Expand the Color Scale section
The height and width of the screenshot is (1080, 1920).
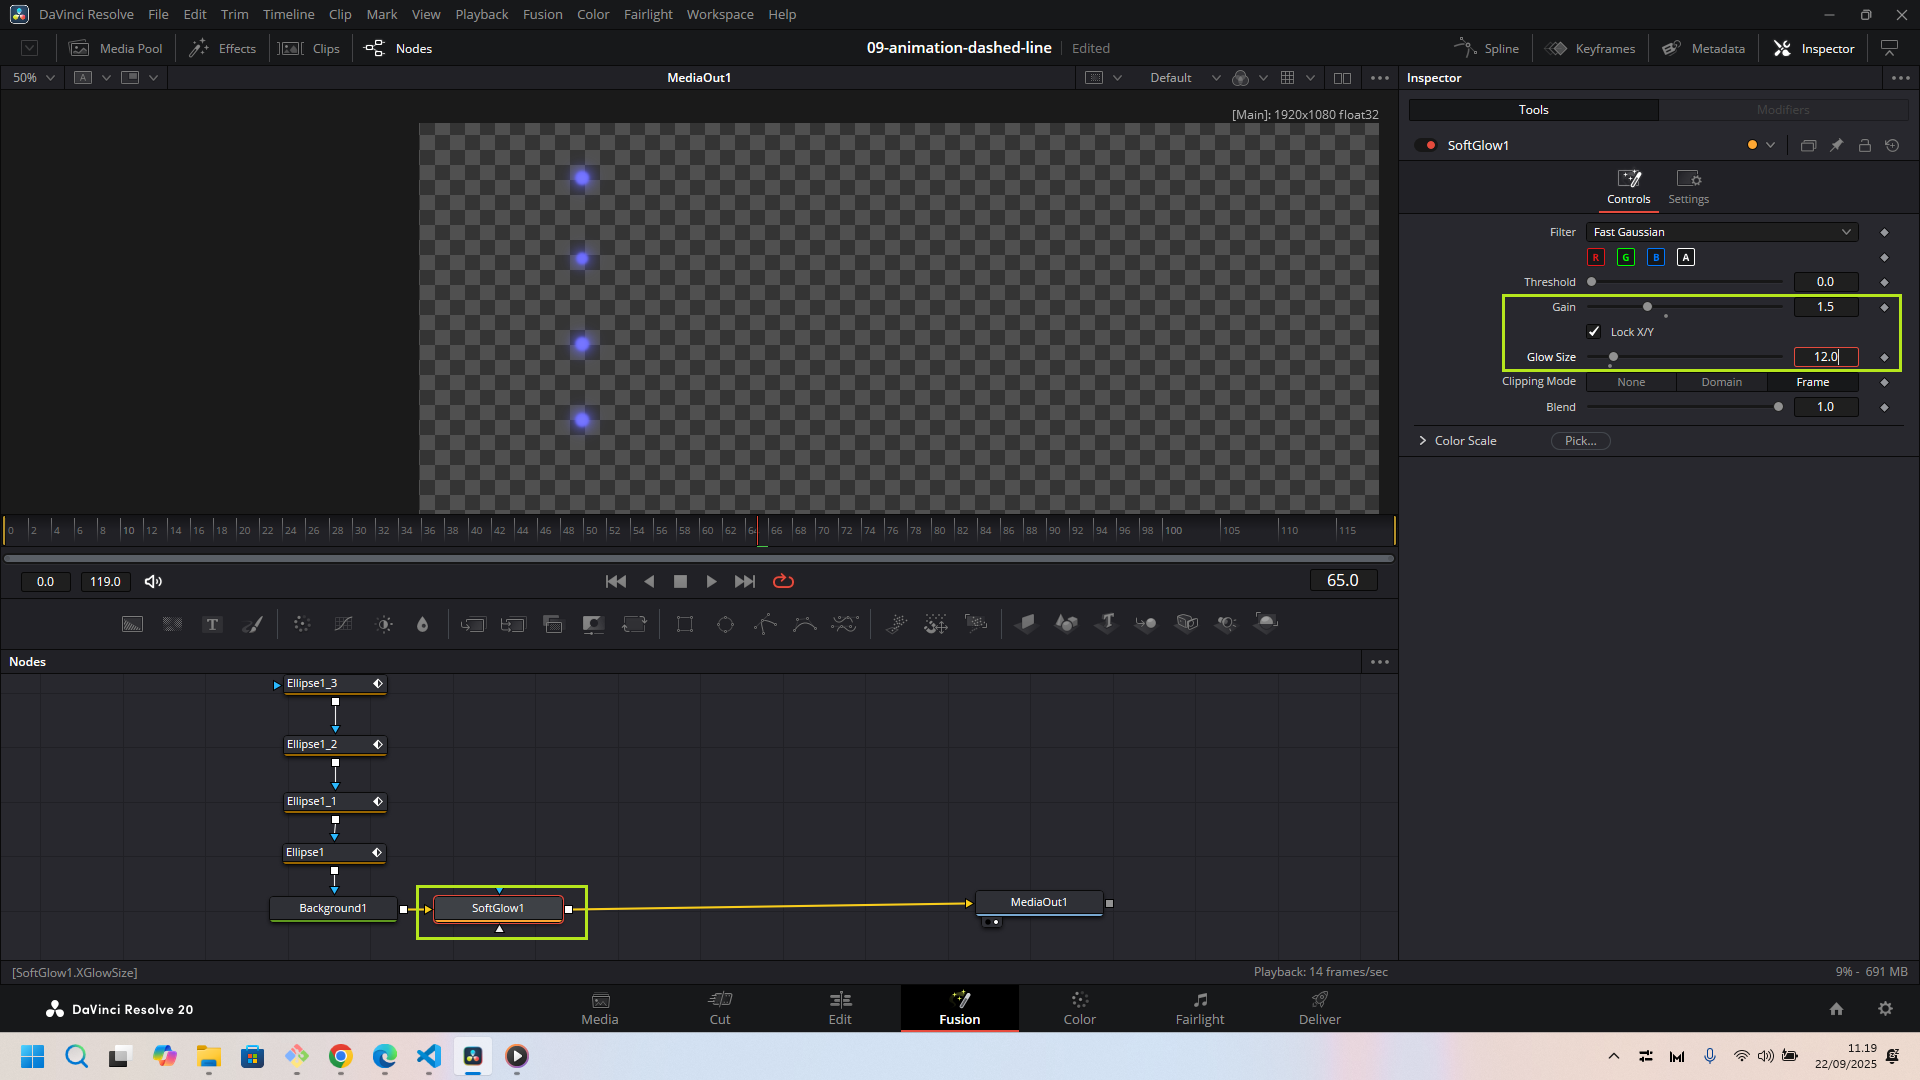[1423, 441]
